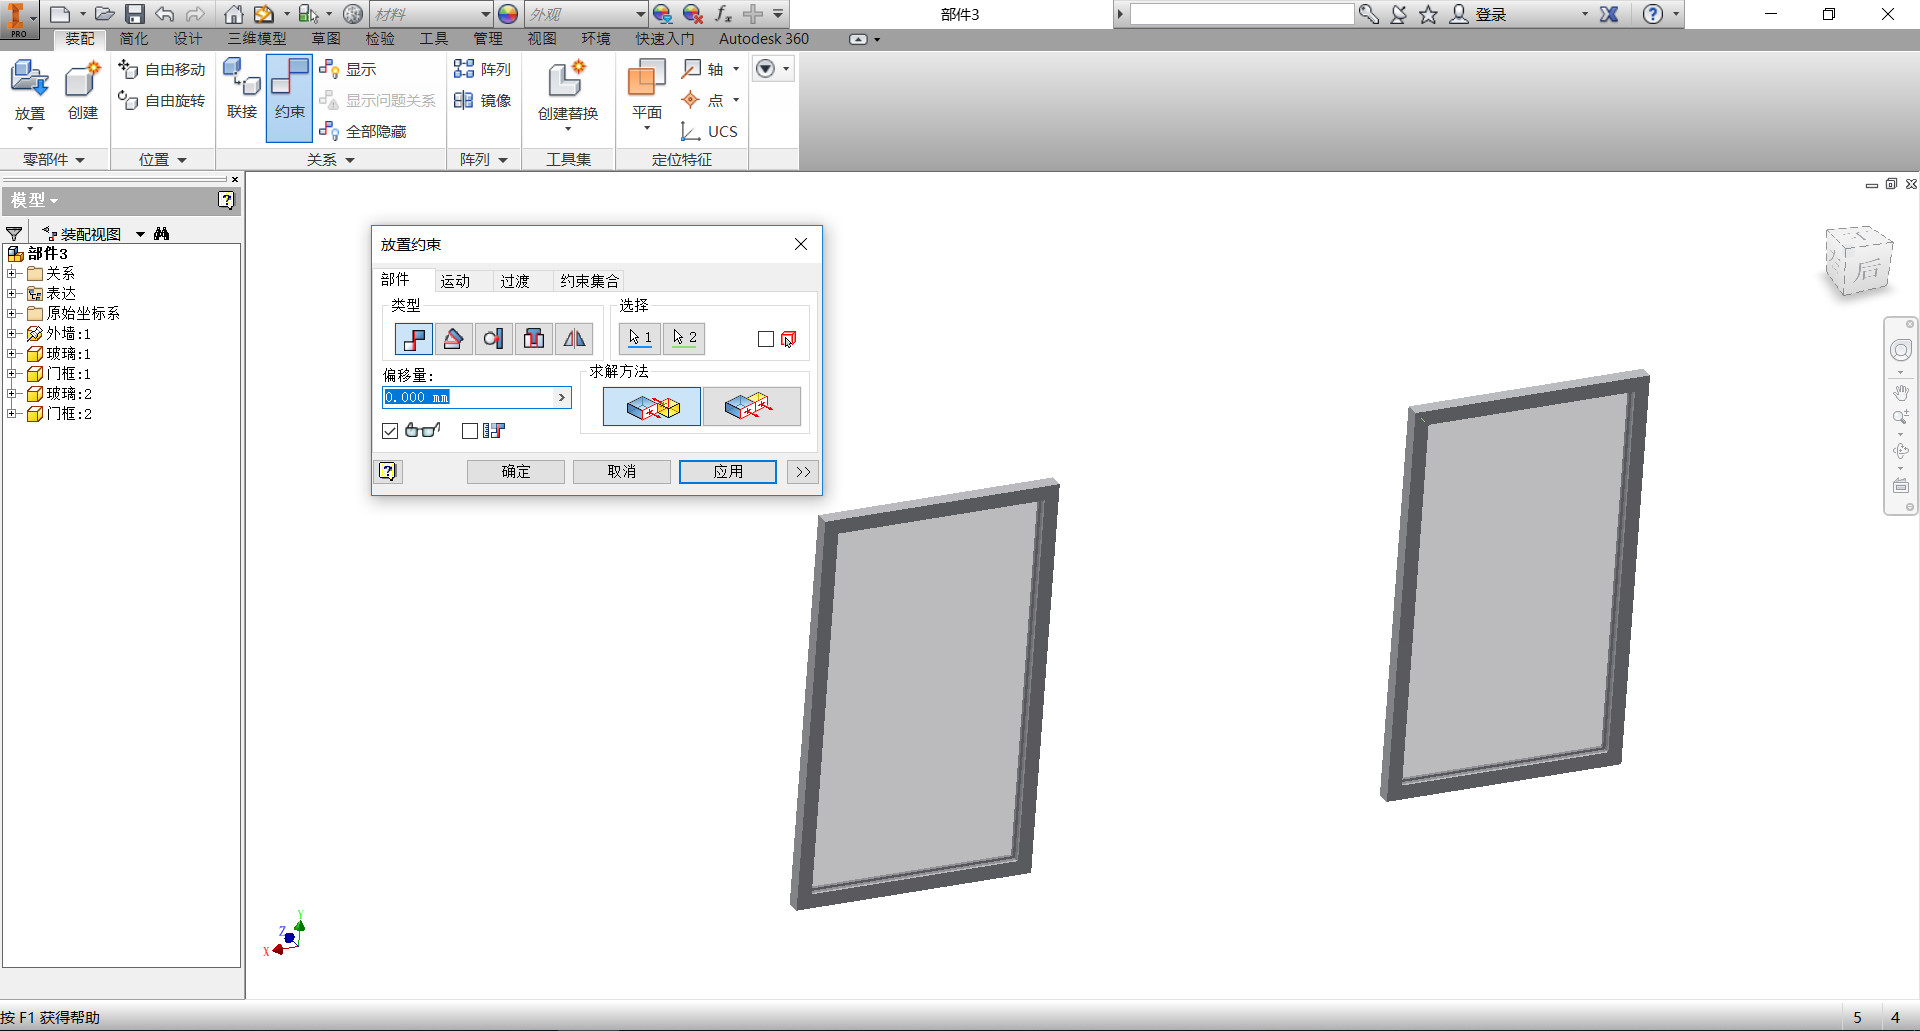Expand the 外墙:1 tree node
The image size is (1920, 1031).
point(12,333)
